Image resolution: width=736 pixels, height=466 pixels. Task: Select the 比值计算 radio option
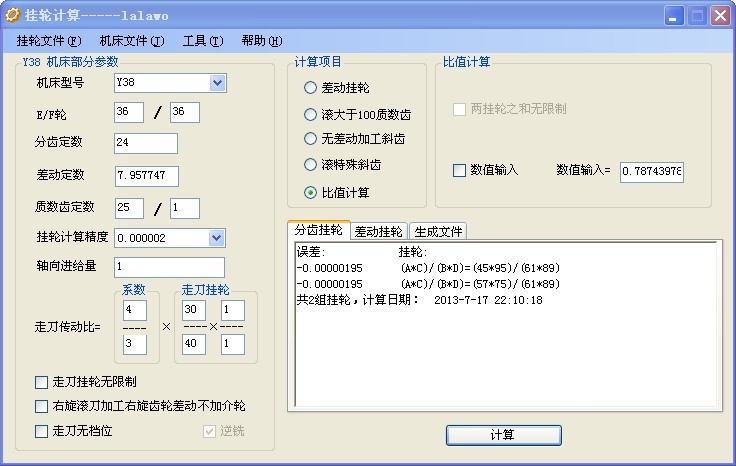[310, 192]
